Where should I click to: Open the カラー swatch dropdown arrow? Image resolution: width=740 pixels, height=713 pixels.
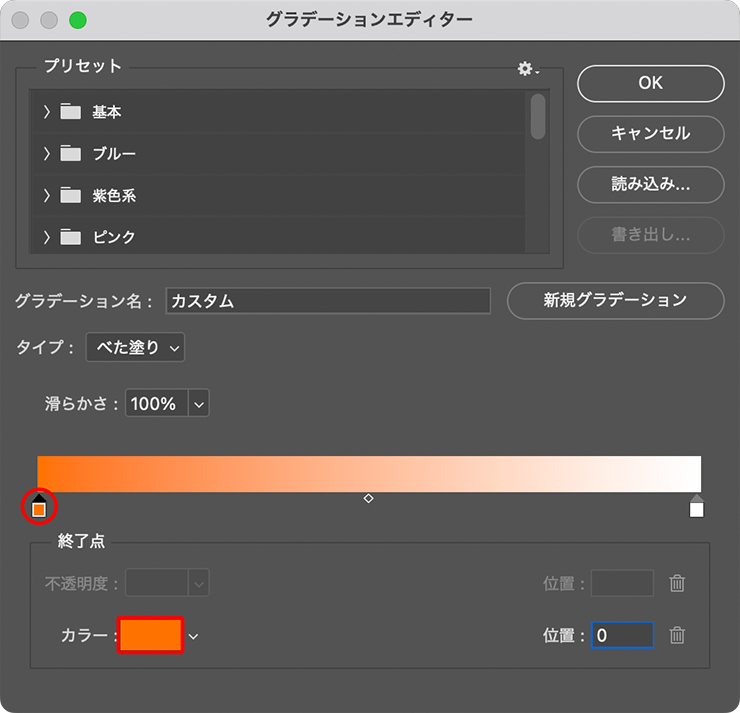194,636
